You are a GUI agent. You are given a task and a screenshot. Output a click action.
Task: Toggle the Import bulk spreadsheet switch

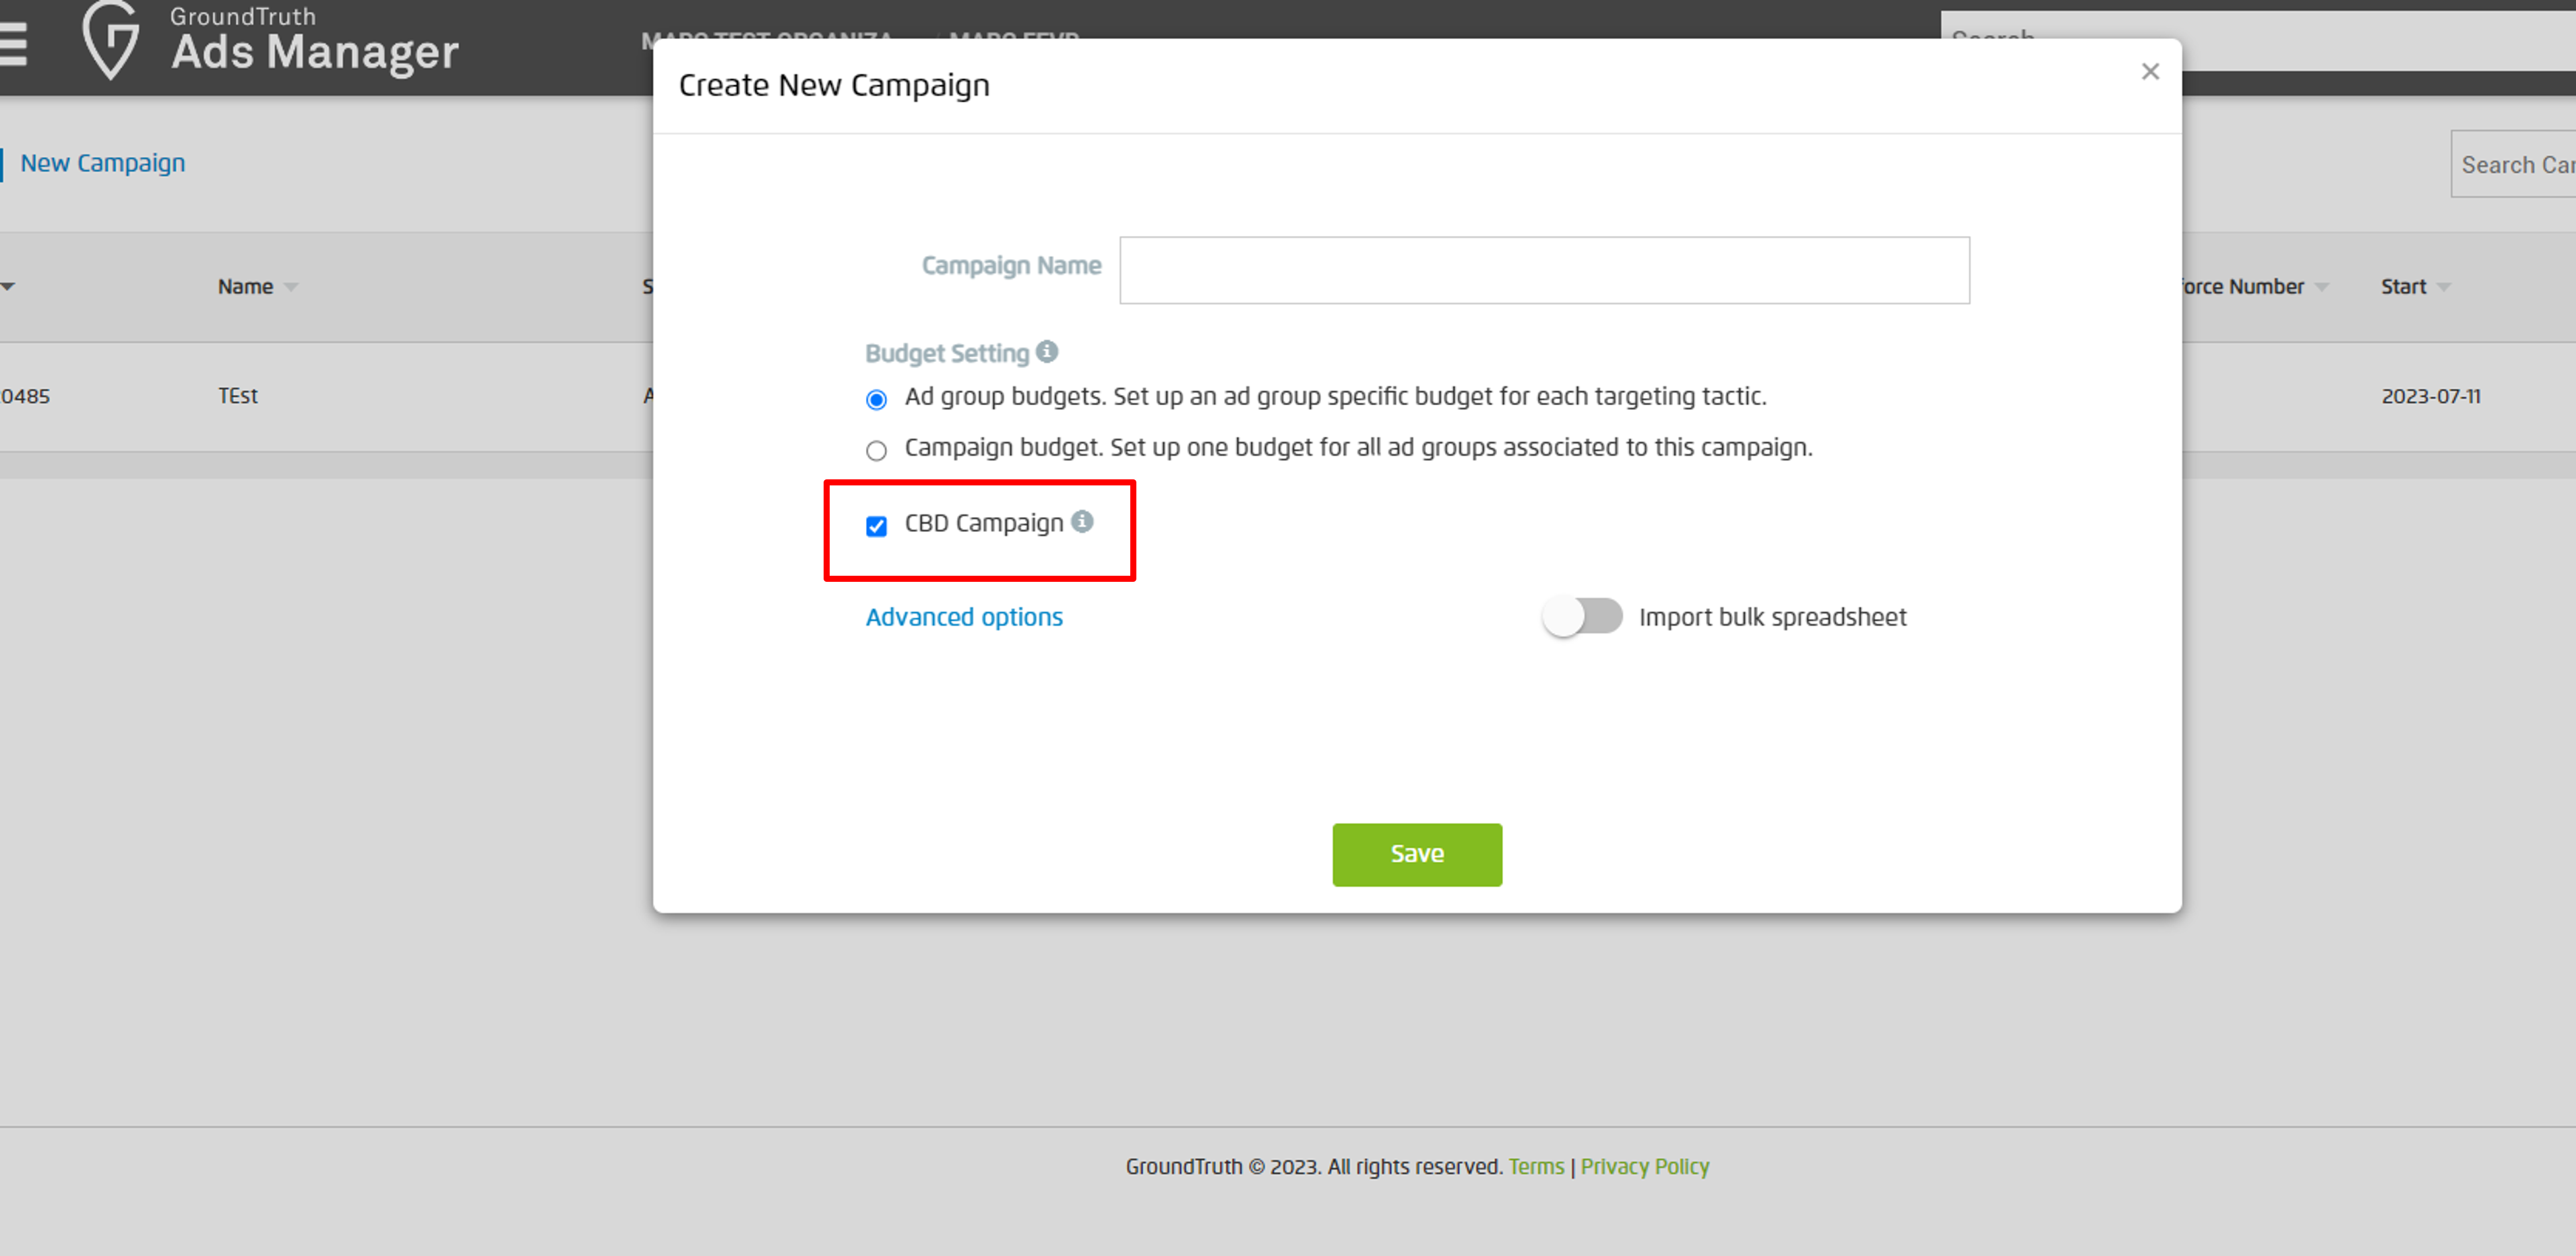click(1582, 616)
